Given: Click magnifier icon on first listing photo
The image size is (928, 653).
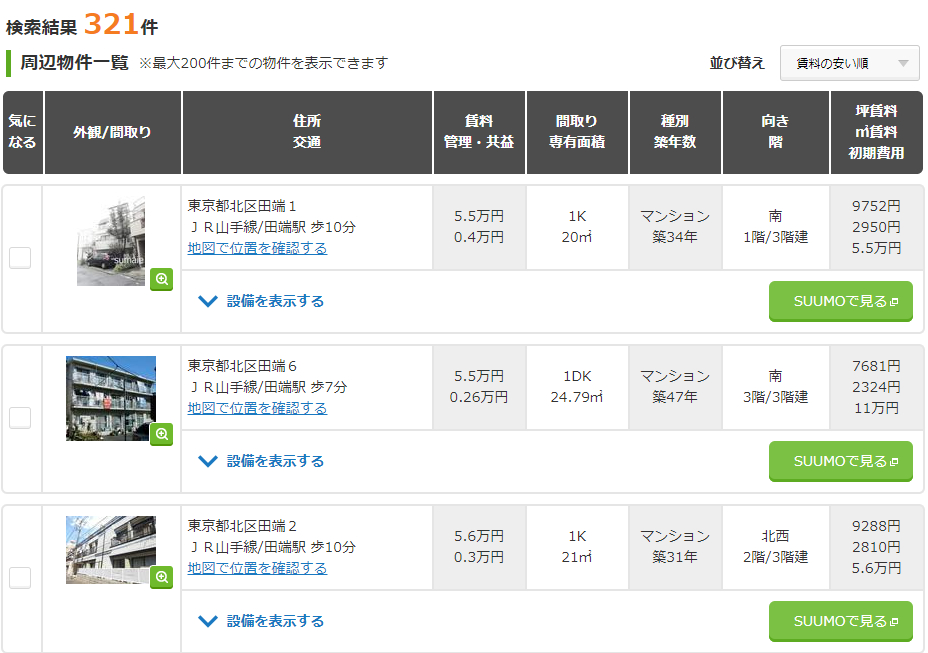Looking at the screenshot, I should click(x=162, y=280).
